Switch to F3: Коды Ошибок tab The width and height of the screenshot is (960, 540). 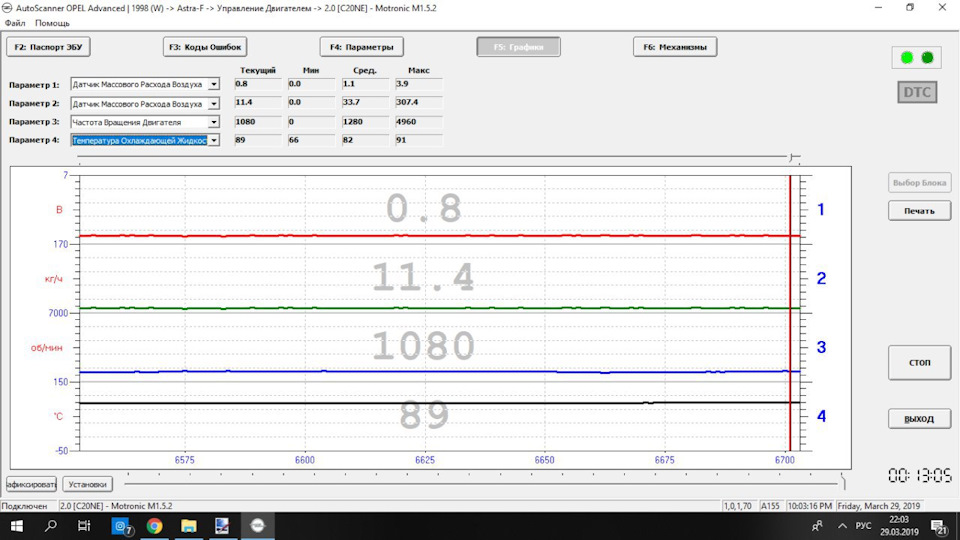pos(205,47)
